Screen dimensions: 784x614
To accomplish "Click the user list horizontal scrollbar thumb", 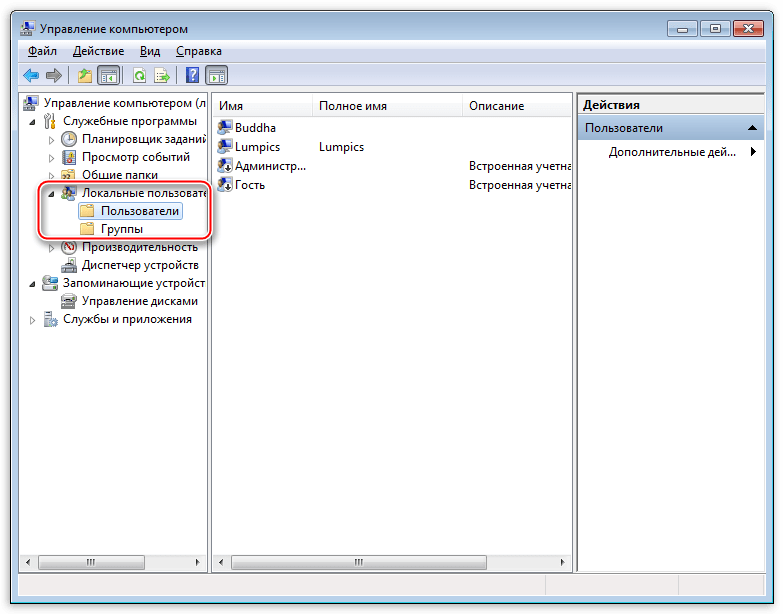I will tap(358, 562).
